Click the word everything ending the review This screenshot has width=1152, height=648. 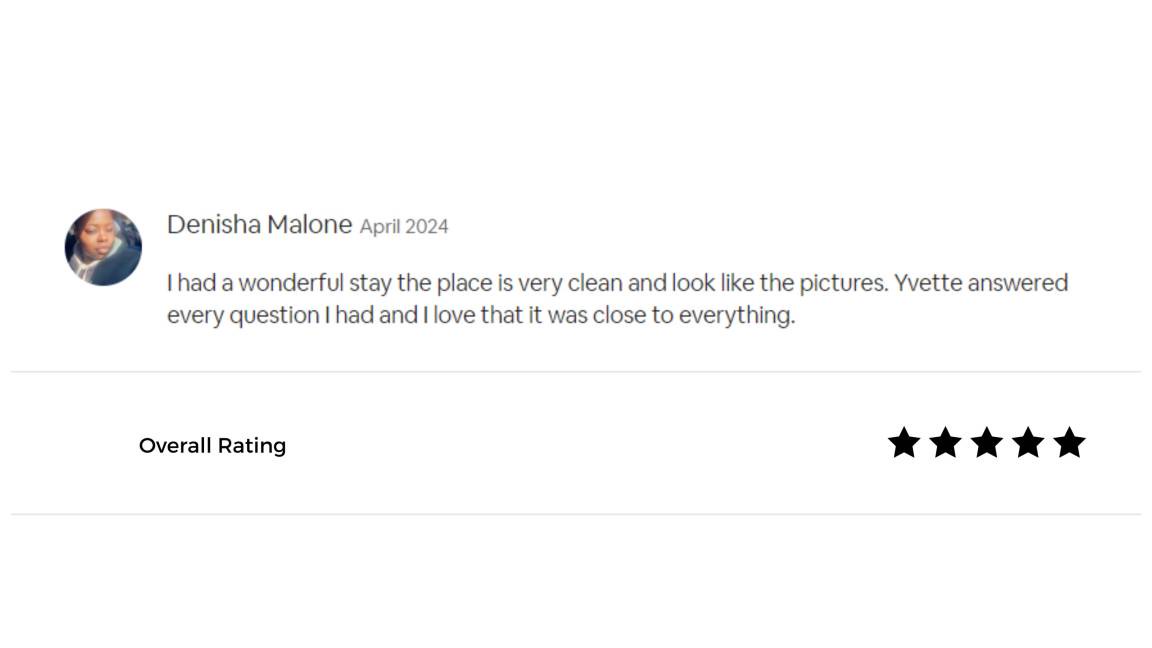tap(736, 316)
